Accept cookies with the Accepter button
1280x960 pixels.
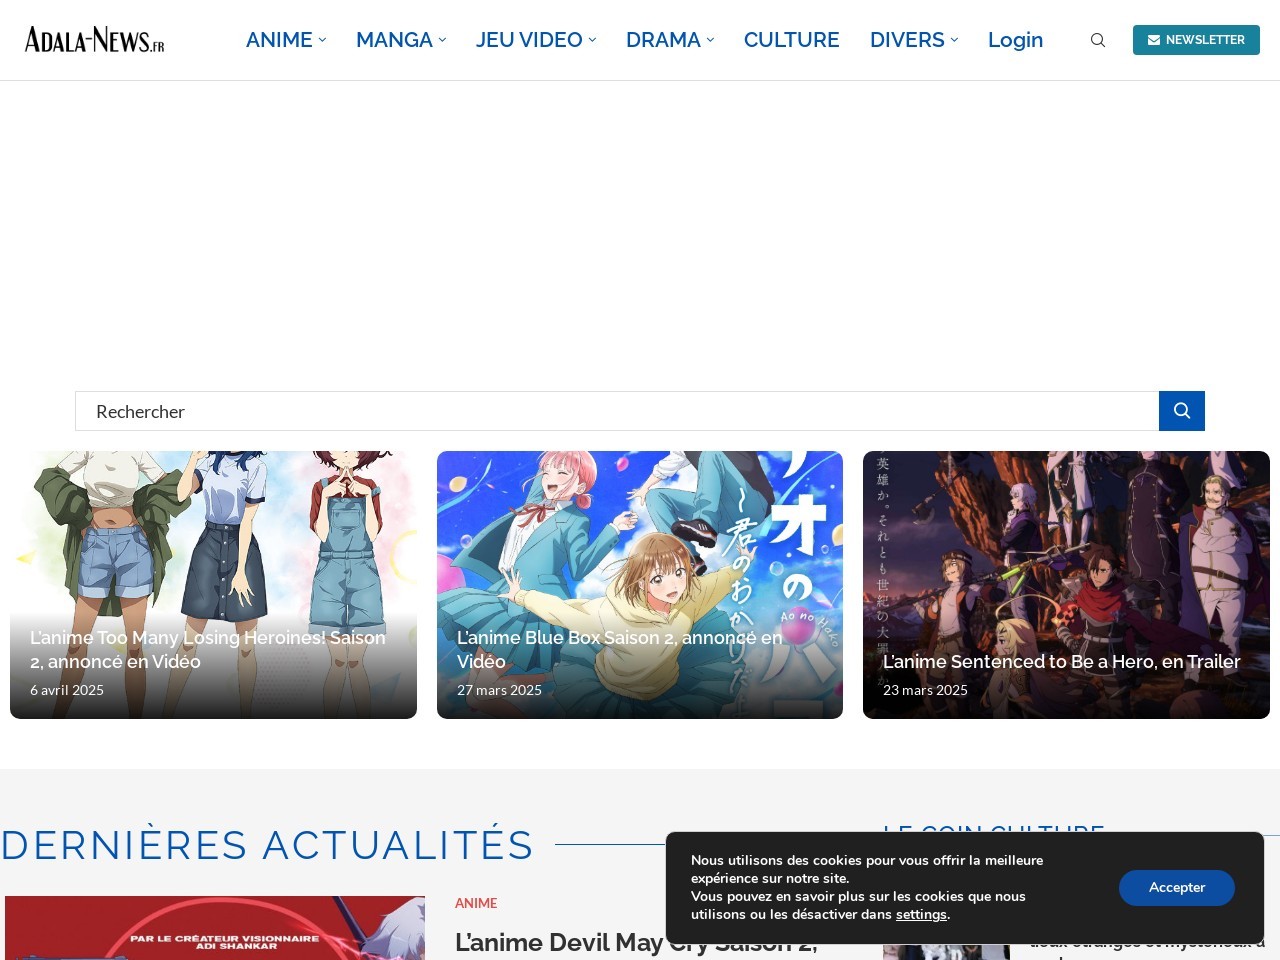click(x=1177, y=888)
